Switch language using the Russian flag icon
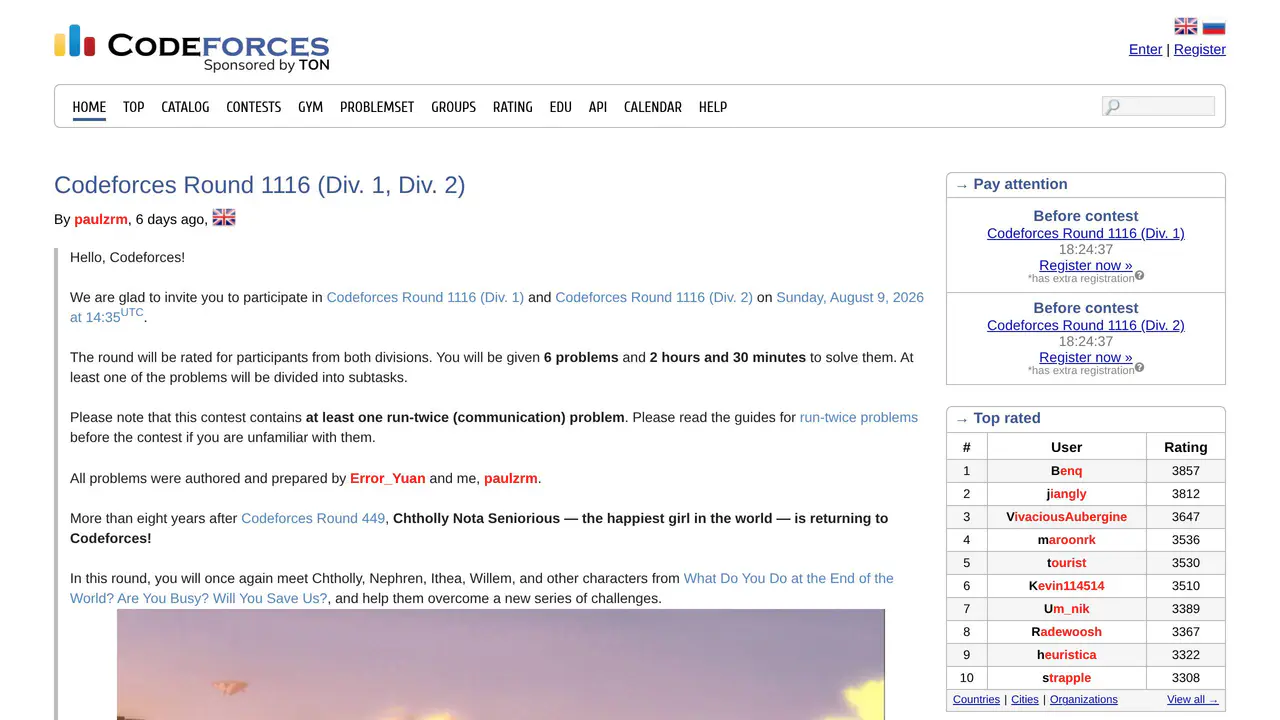Viewport: 1280px width, 720px height. point(1214,27)
